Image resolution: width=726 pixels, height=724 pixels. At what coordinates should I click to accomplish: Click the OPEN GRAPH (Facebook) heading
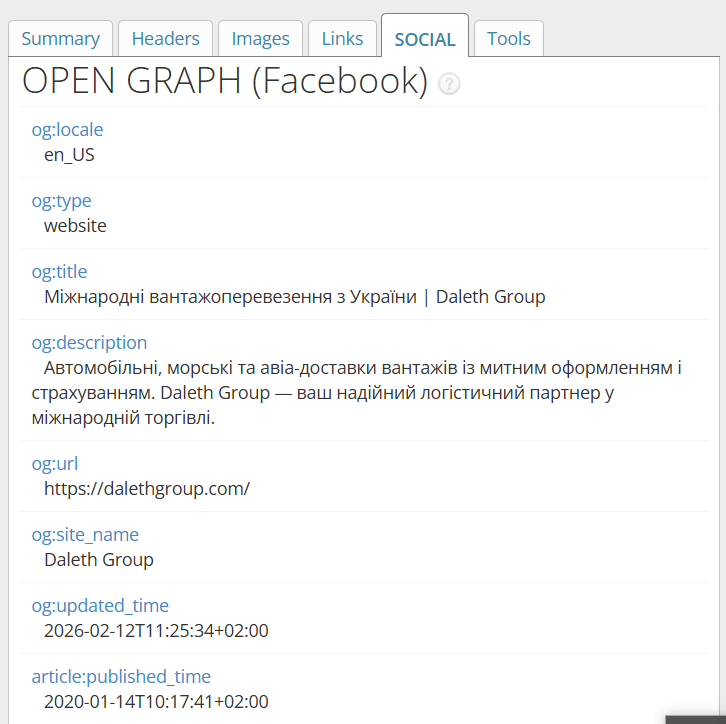[225, 81]
